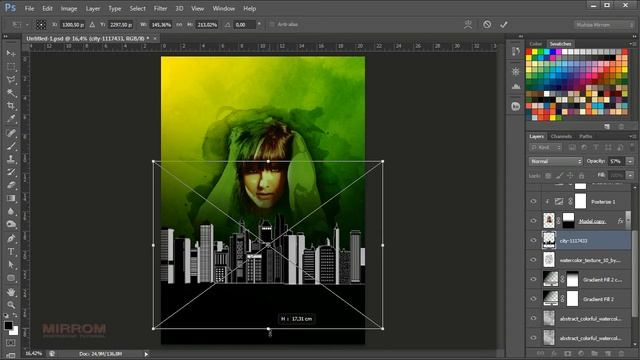Pick the yellow swatch in the top row of the Swatches panel
640x360 pixels.
click(535, 52)
